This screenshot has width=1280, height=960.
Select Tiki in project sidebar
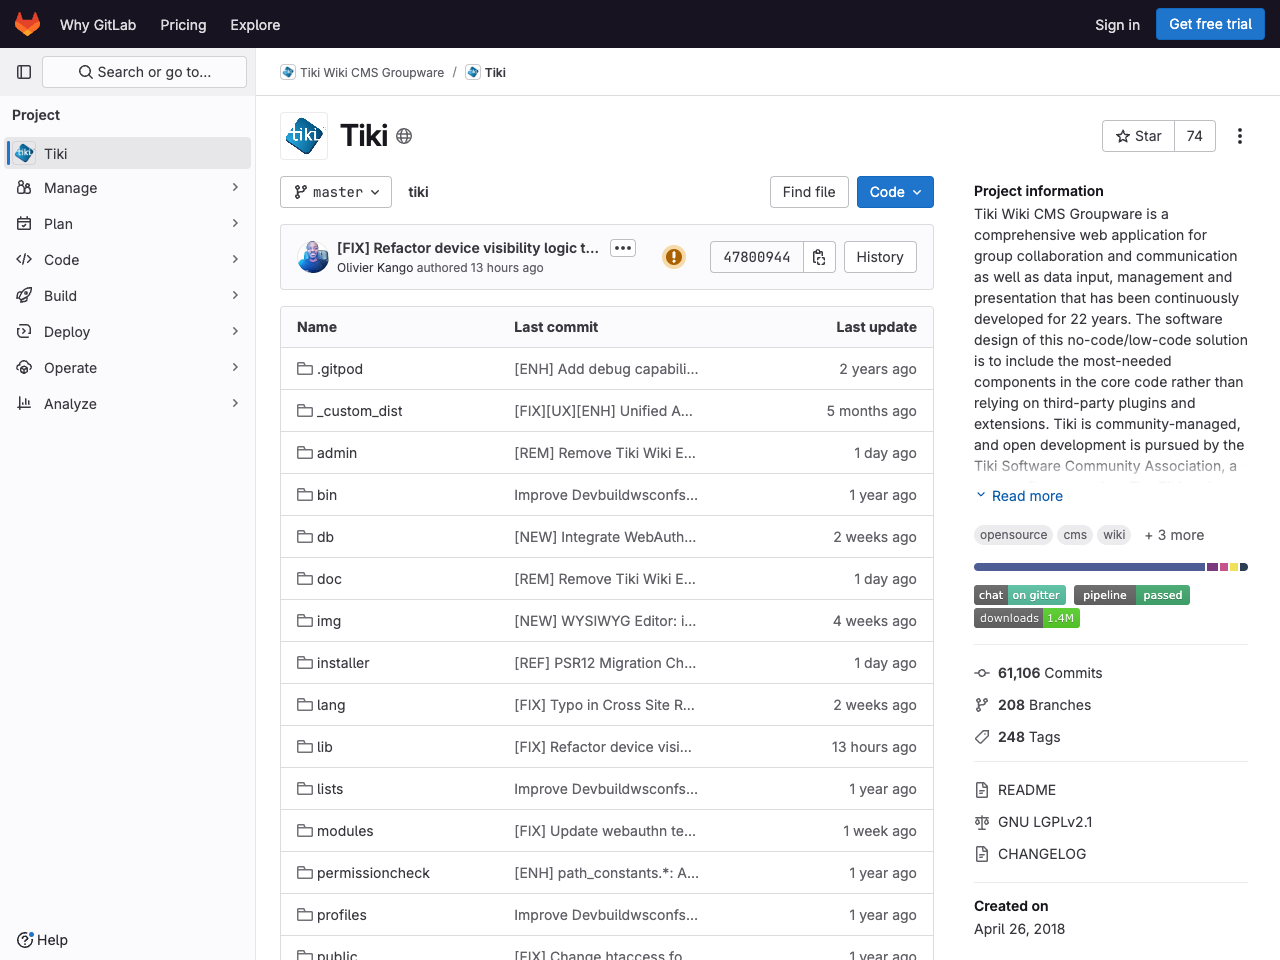pos(128,153)
